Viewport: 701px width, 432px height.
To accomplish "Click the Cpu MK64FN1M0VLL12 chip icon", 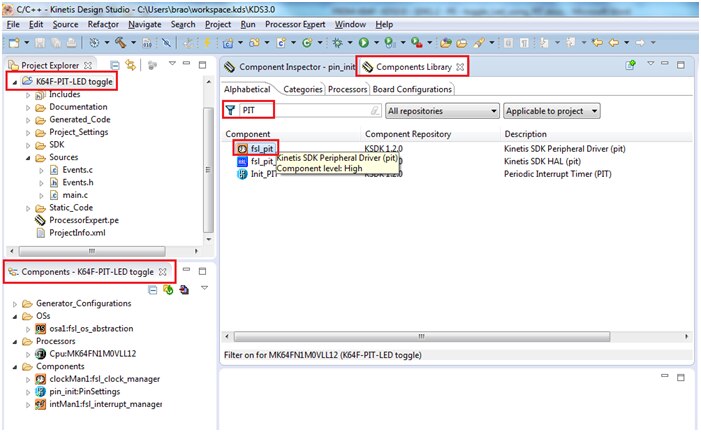I will [41, 354].
